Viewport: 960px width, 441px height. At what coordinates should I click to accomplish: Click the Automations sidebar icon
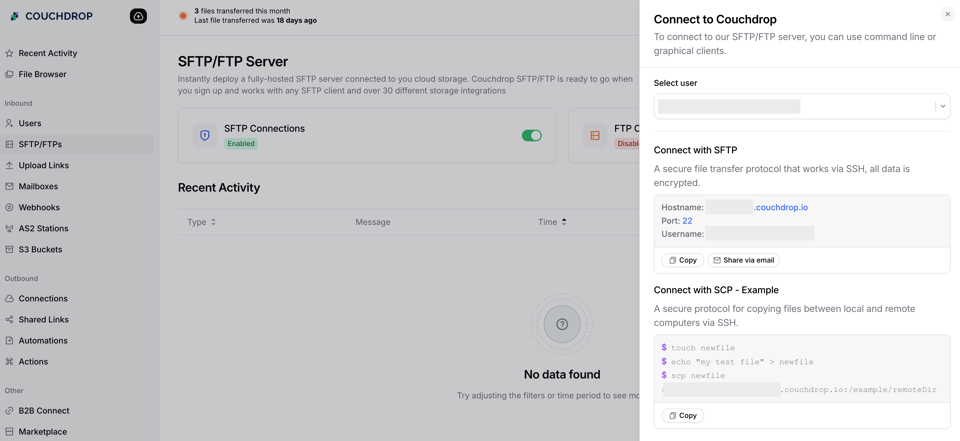point(9,341)
